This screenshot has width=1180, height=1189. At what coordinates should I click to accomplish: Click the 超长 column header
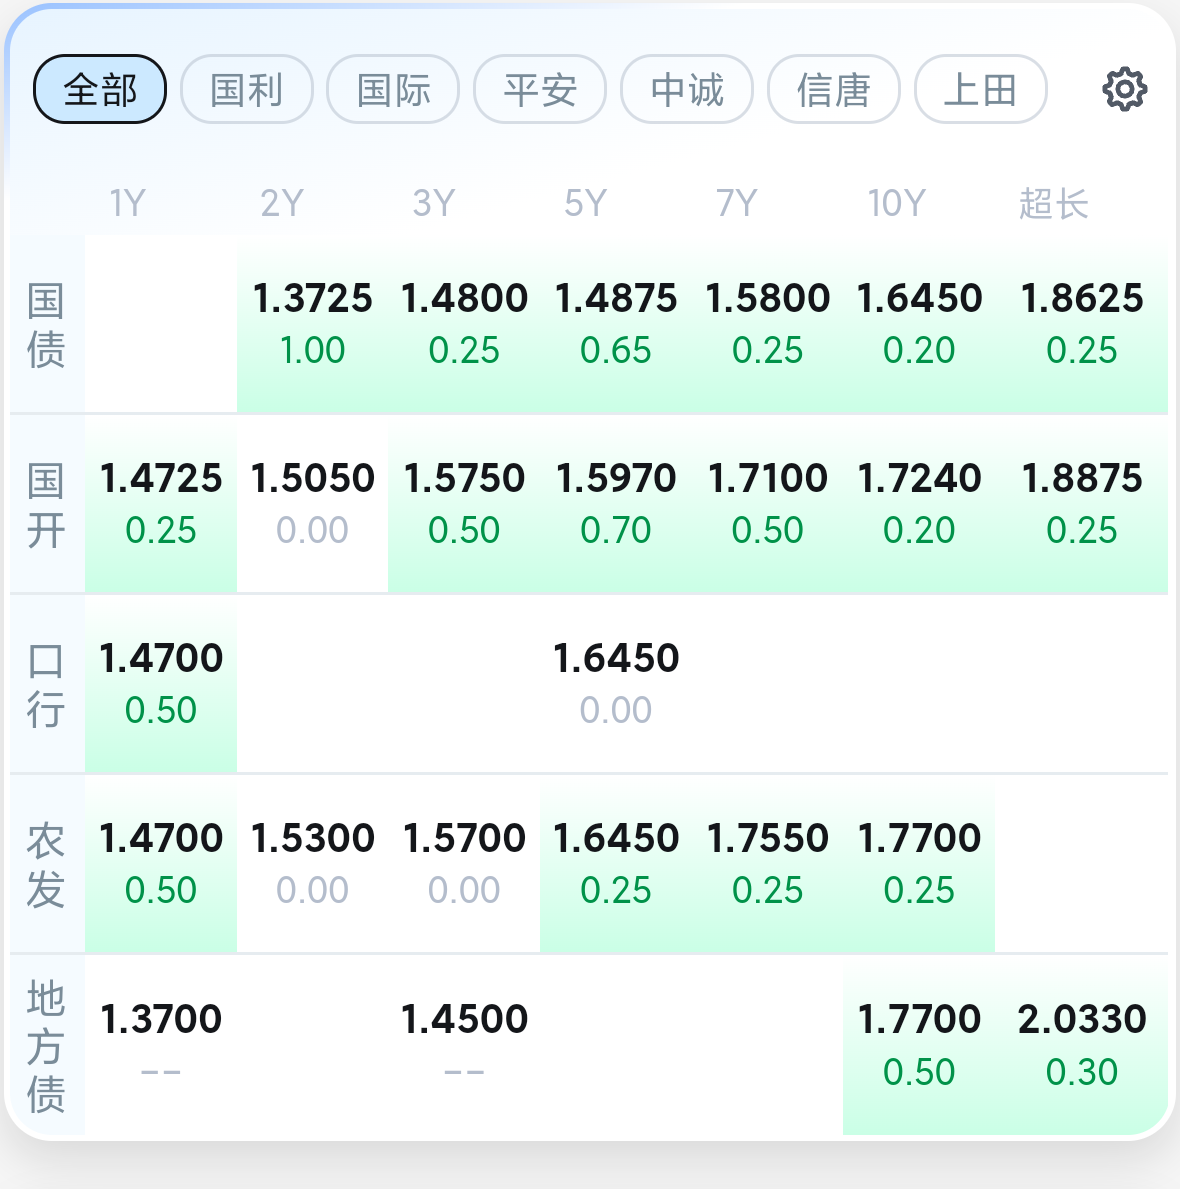(x=1054, y=203)
